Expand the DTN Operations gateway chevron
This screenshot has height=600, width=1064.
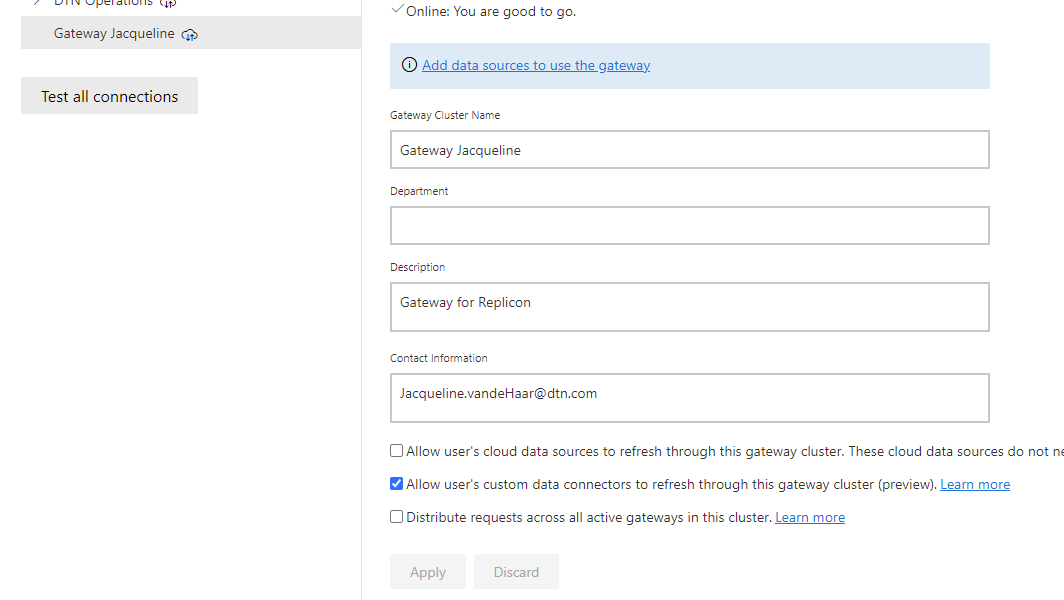click(x=37, y=3)
